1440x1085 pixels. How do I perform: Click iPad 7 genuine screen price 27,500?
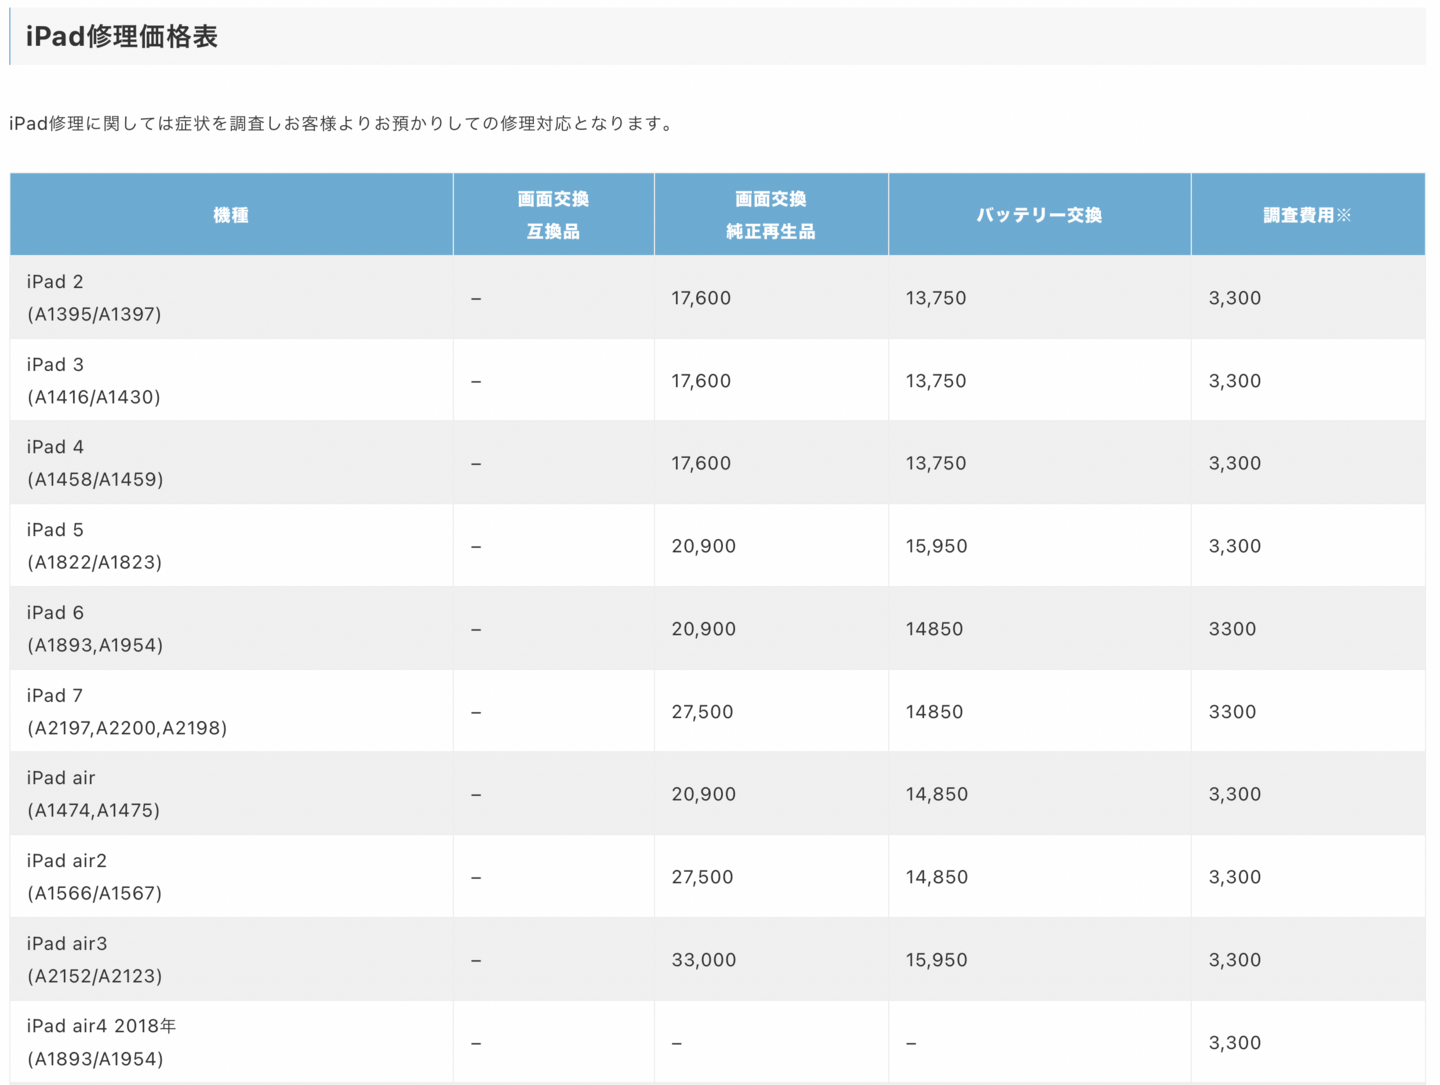point(702,712)
